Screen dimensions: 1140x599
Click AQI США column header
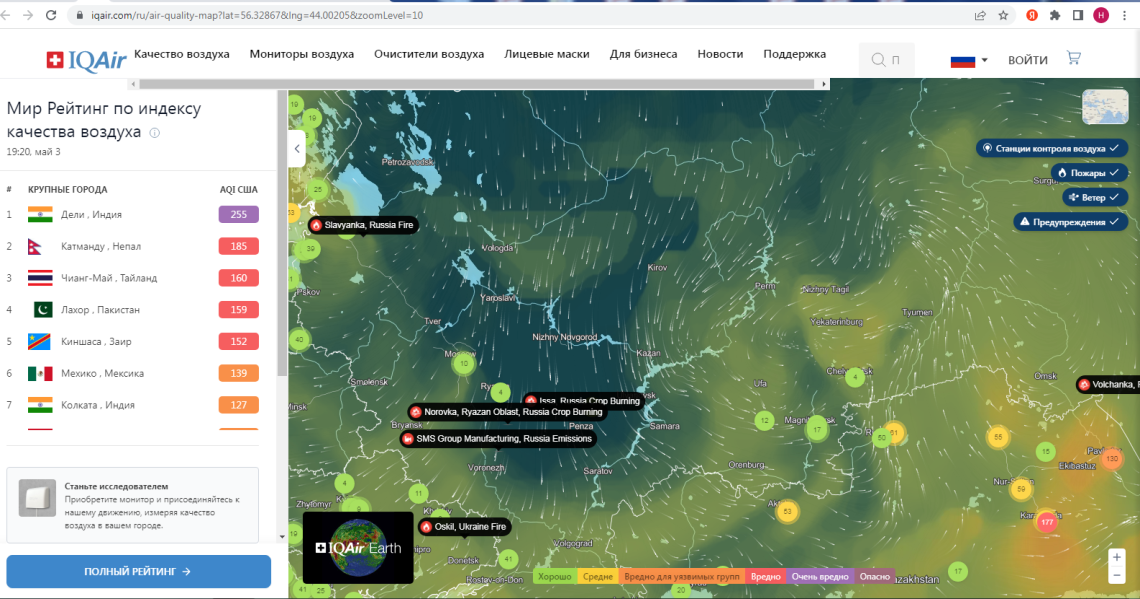(238, 190)
